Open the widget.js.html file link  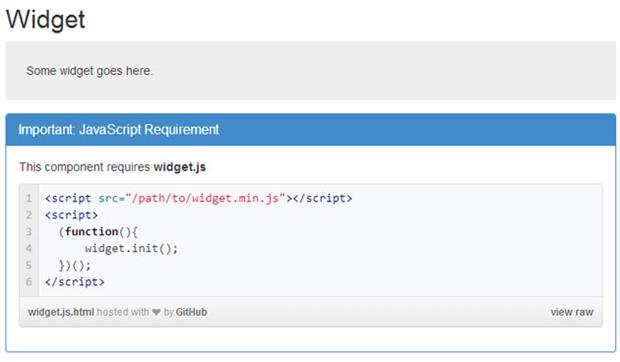pyautogui.click(x=61, y=312)
